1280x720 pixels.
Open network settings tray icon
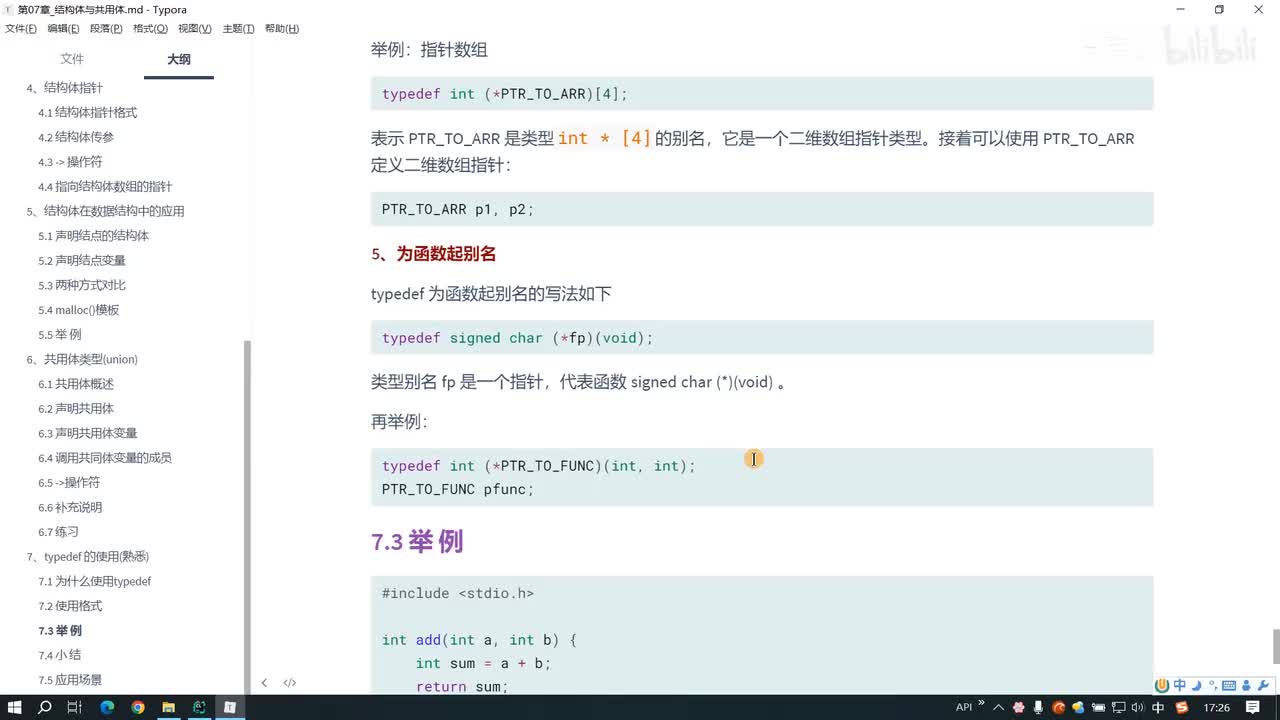(x=1118, y=707)
